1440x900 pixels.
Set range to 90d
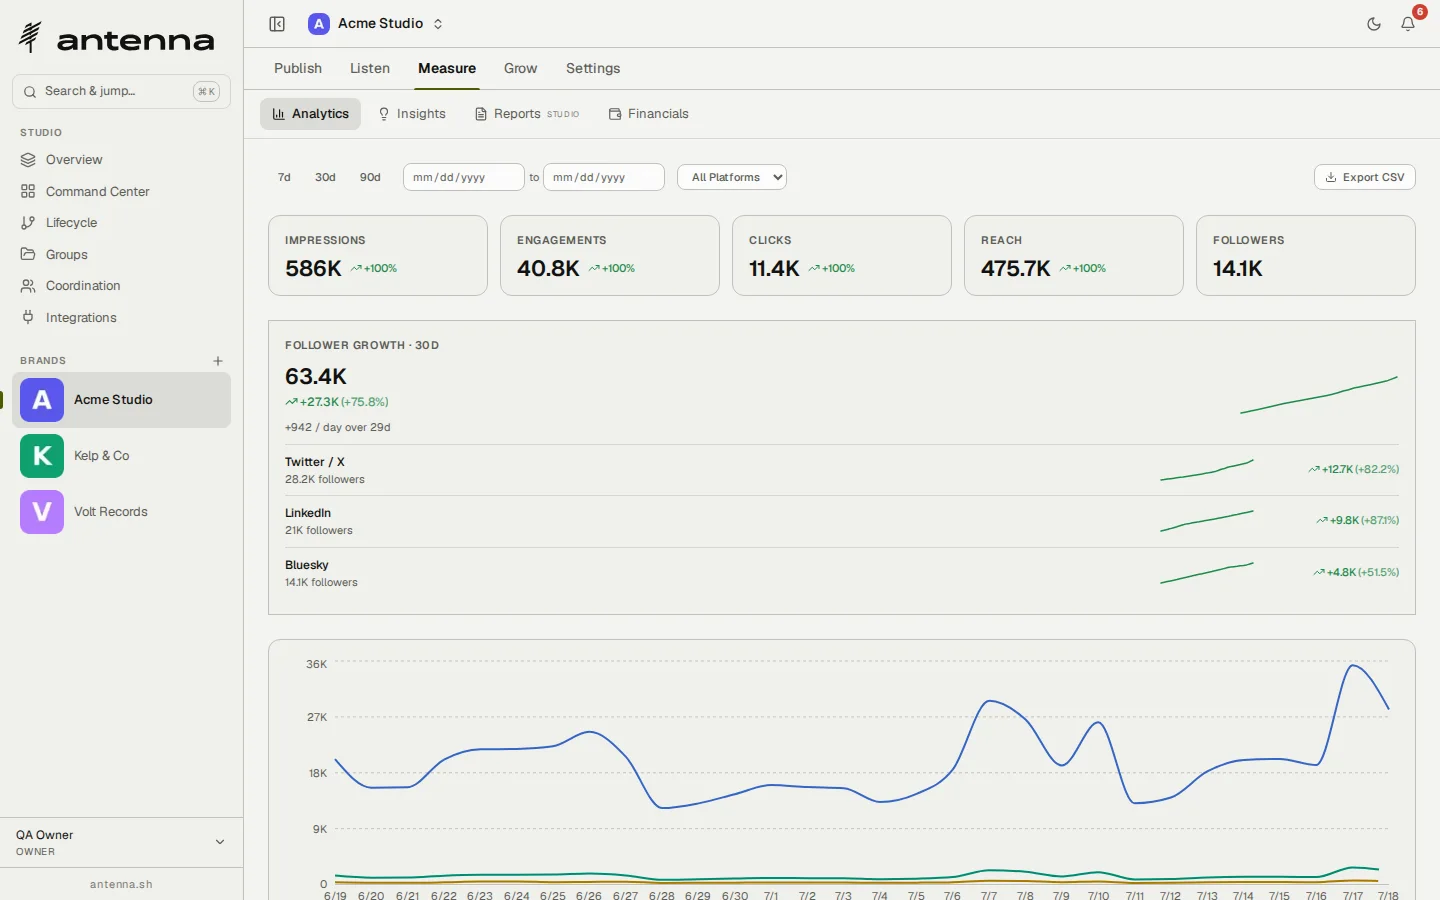pyautogui.click(x=370, y=177)
